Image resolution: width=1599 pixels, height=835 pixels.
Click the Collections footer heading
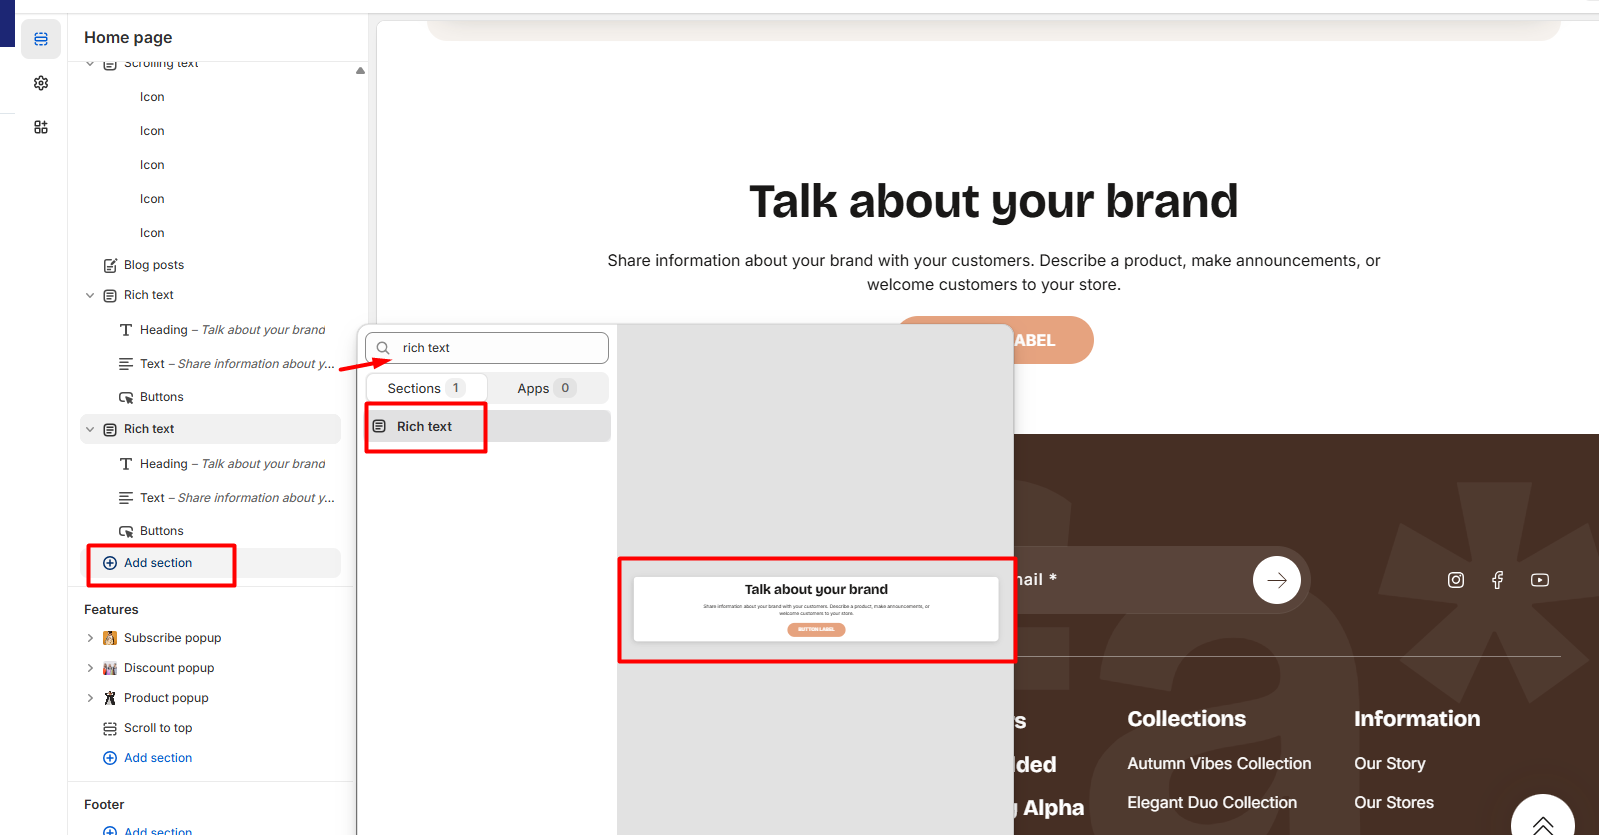[x=1187, y=718]
